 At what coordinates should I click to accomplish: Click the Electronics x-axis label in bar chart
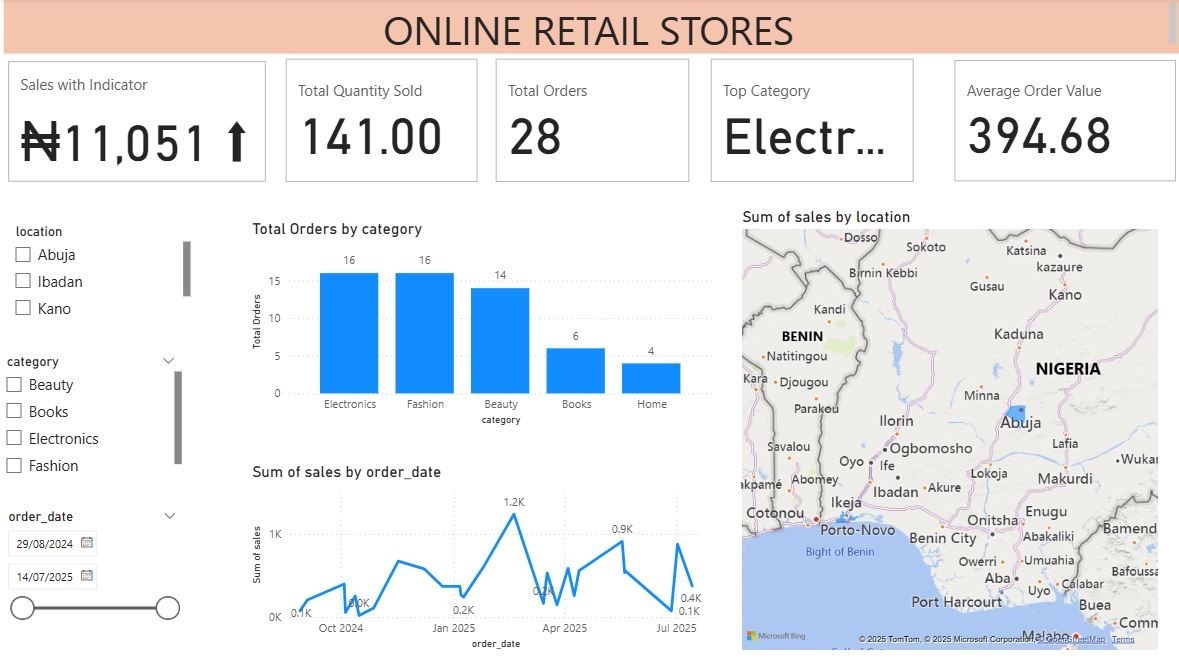coord(350,404)
